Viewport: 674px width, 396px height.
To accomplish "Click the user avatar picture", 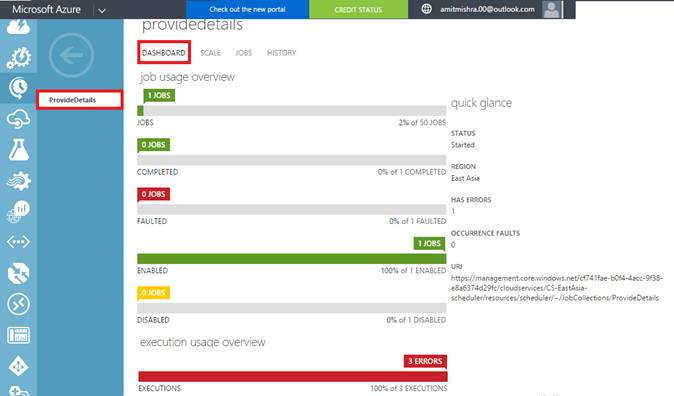I will [552, 9].
